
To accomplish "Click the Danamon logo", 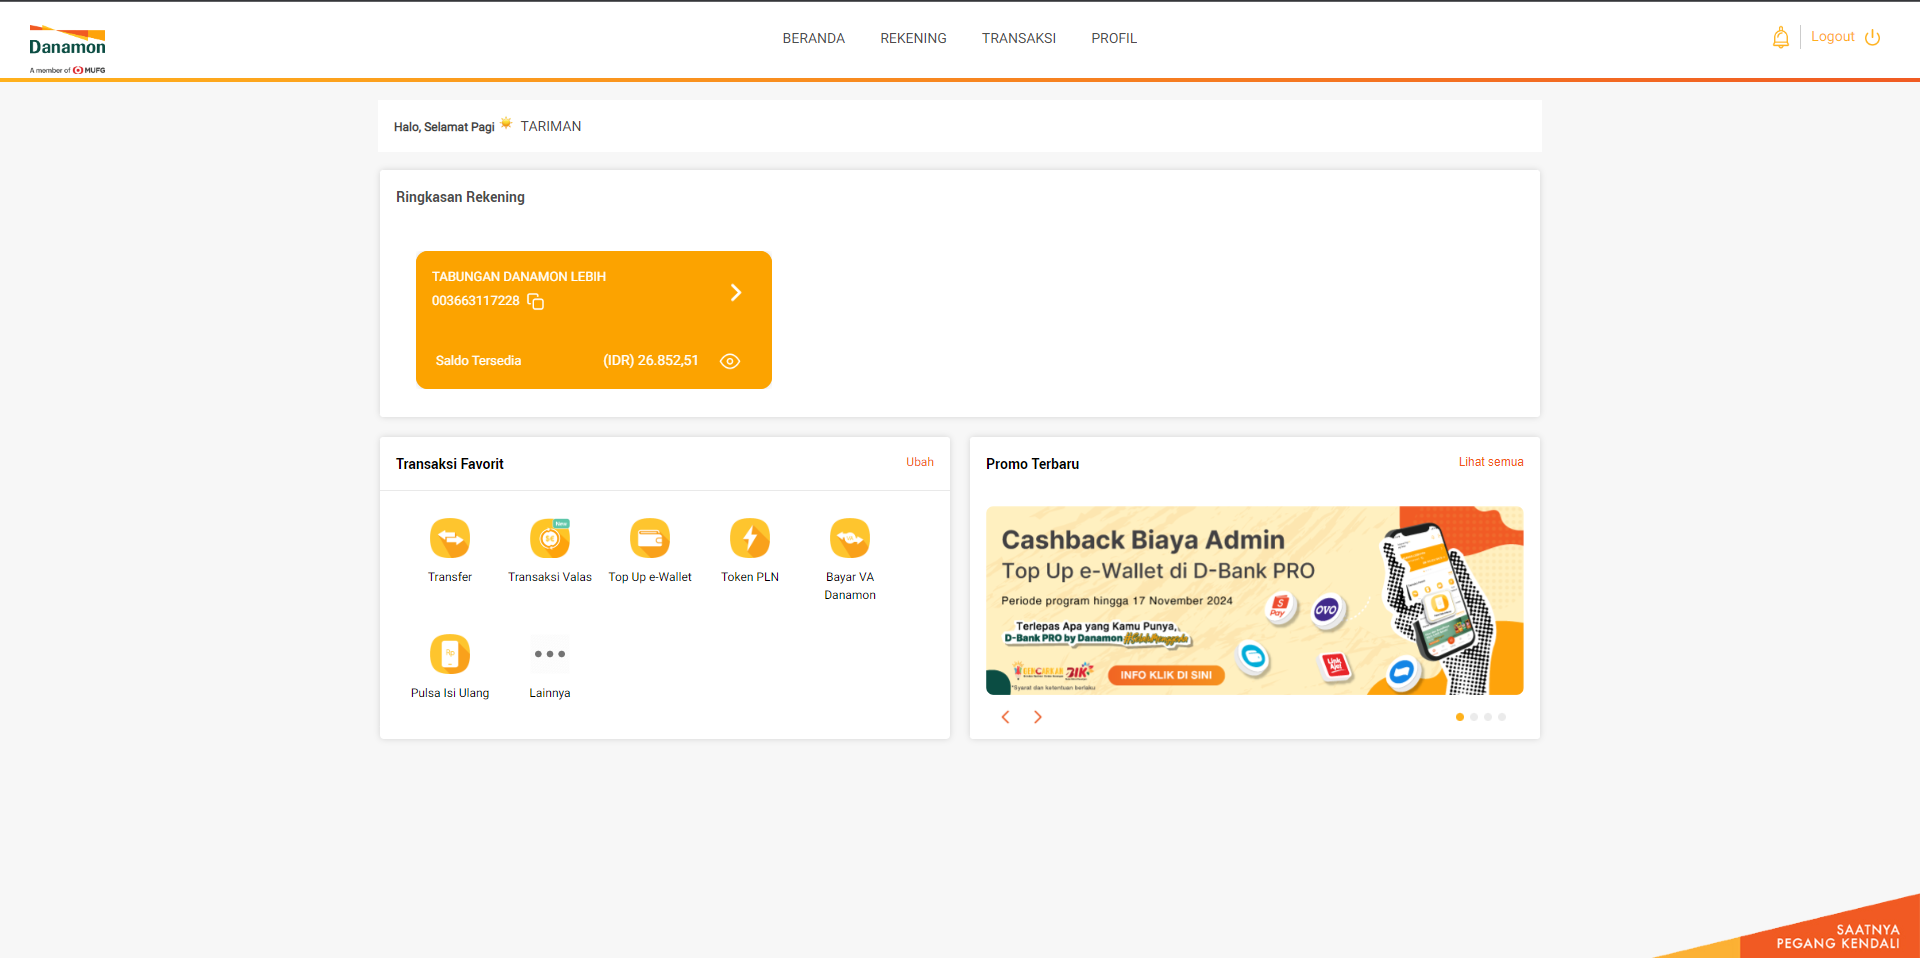I will coord(67,49).
